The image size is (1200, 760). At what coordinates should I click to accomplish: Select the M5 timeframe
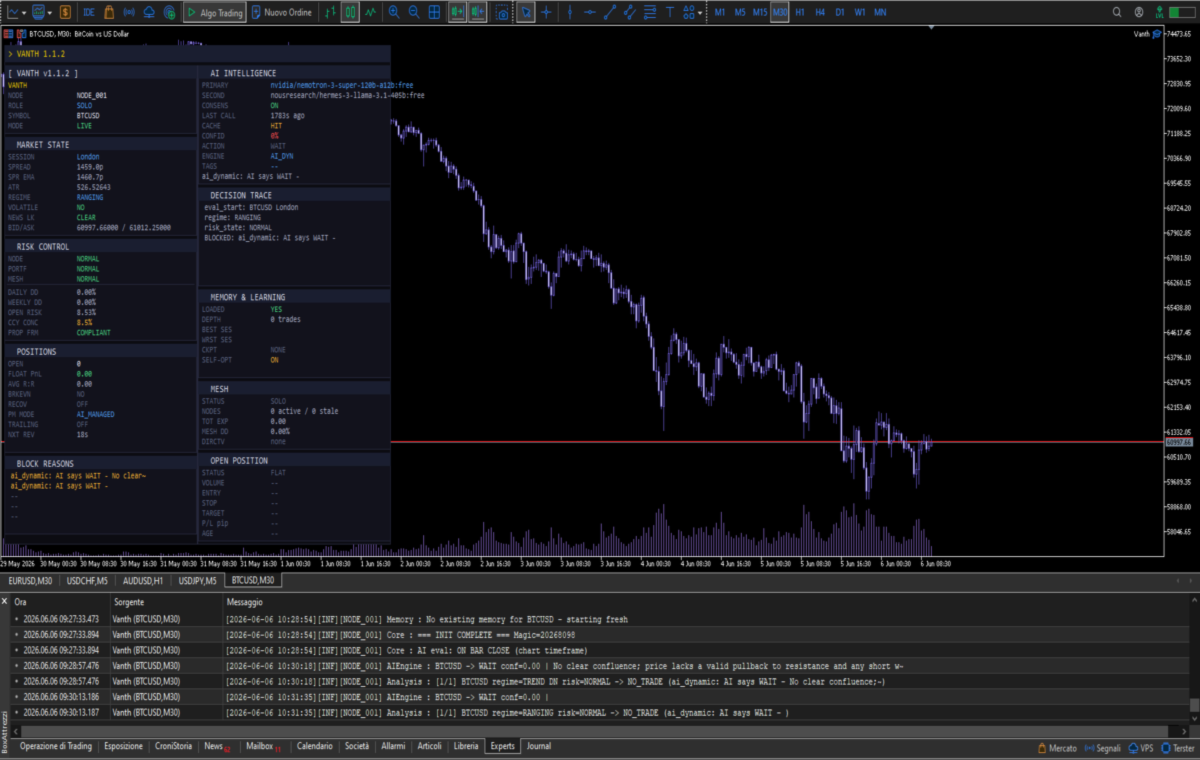(x=740, y=12)
